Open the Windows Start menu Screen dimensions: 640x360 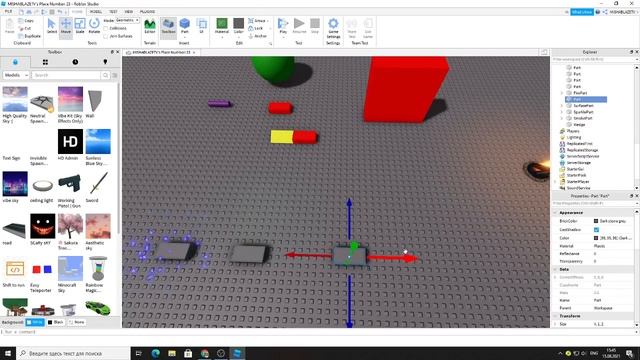(x=8, y=353)
